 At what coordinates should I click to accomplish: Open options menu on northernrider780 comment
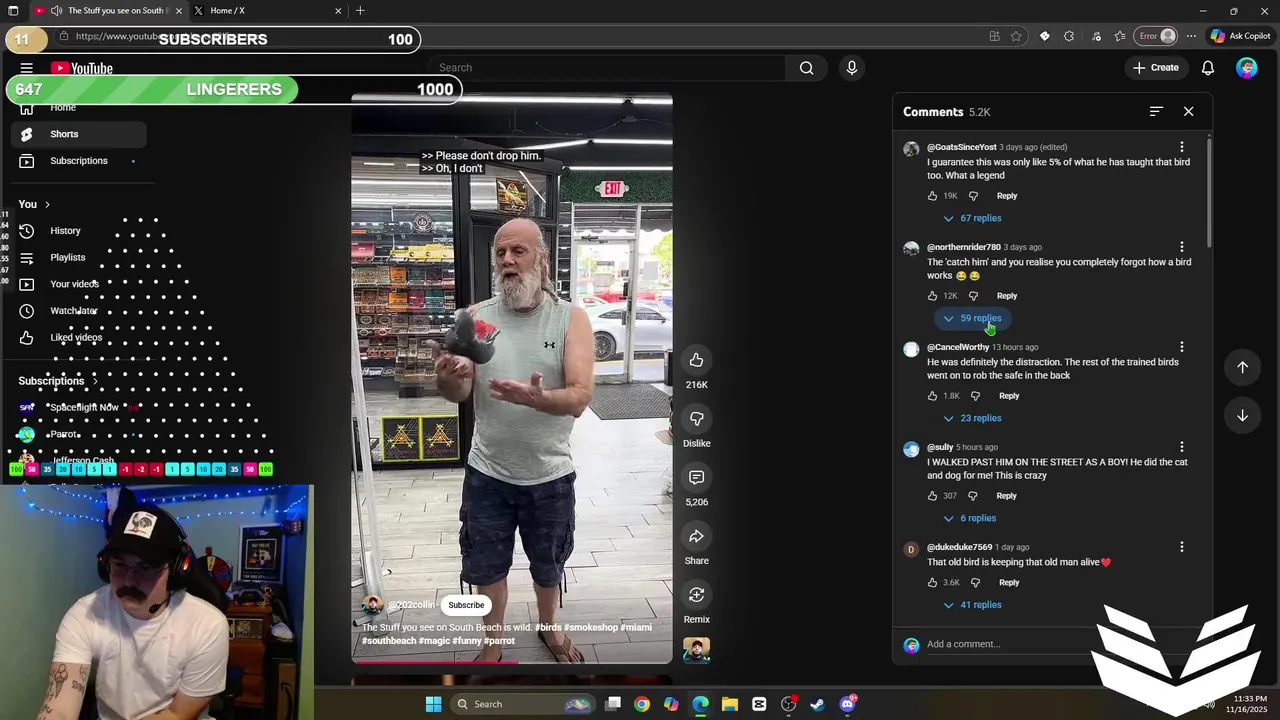coord(1181,247)
